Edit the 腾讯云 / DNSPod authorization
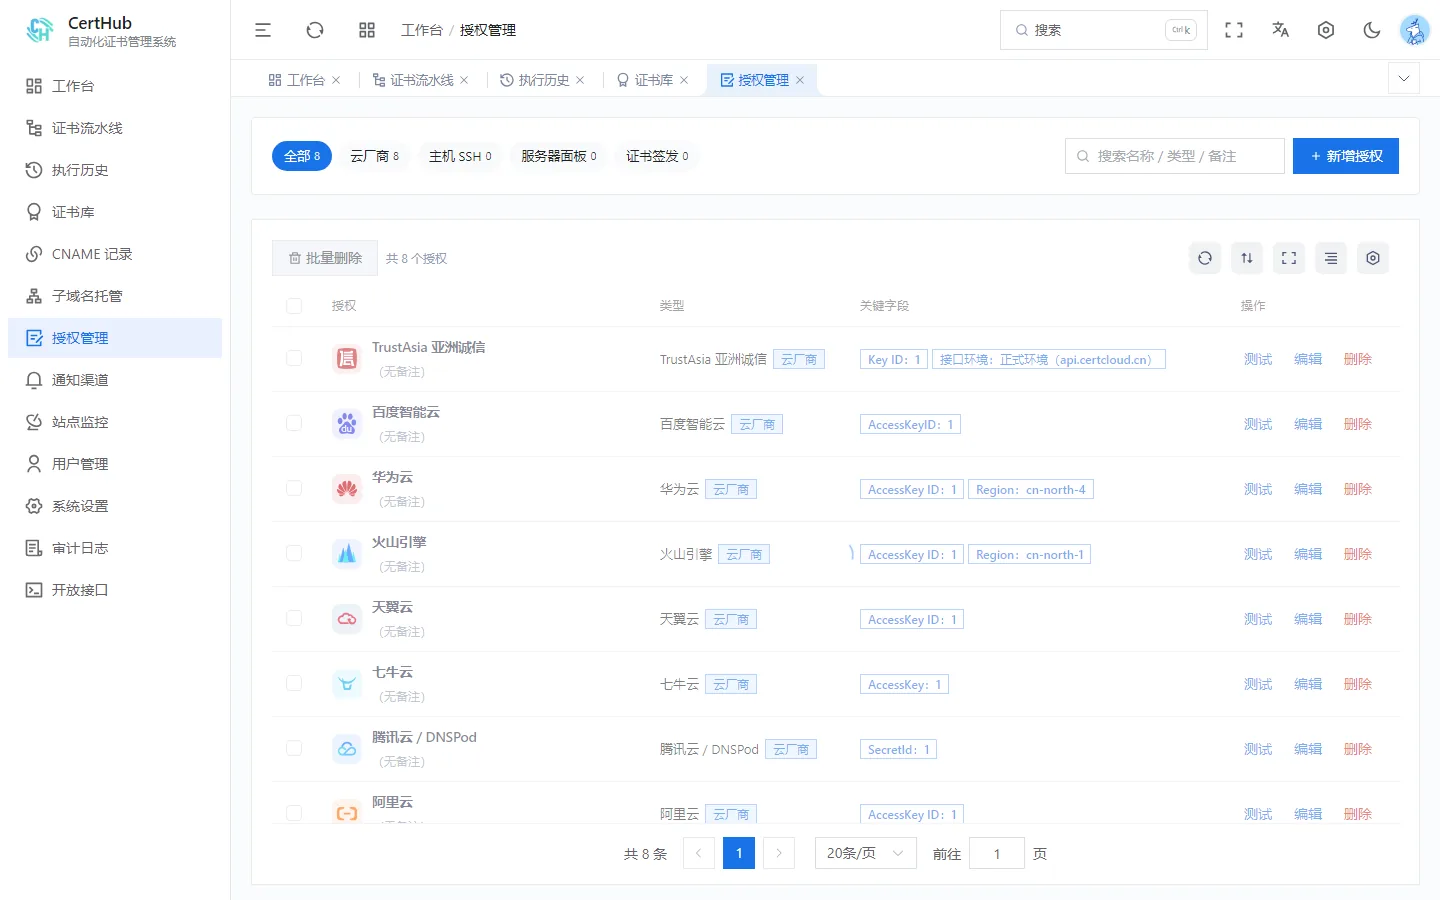 [x=1308, y=749]
